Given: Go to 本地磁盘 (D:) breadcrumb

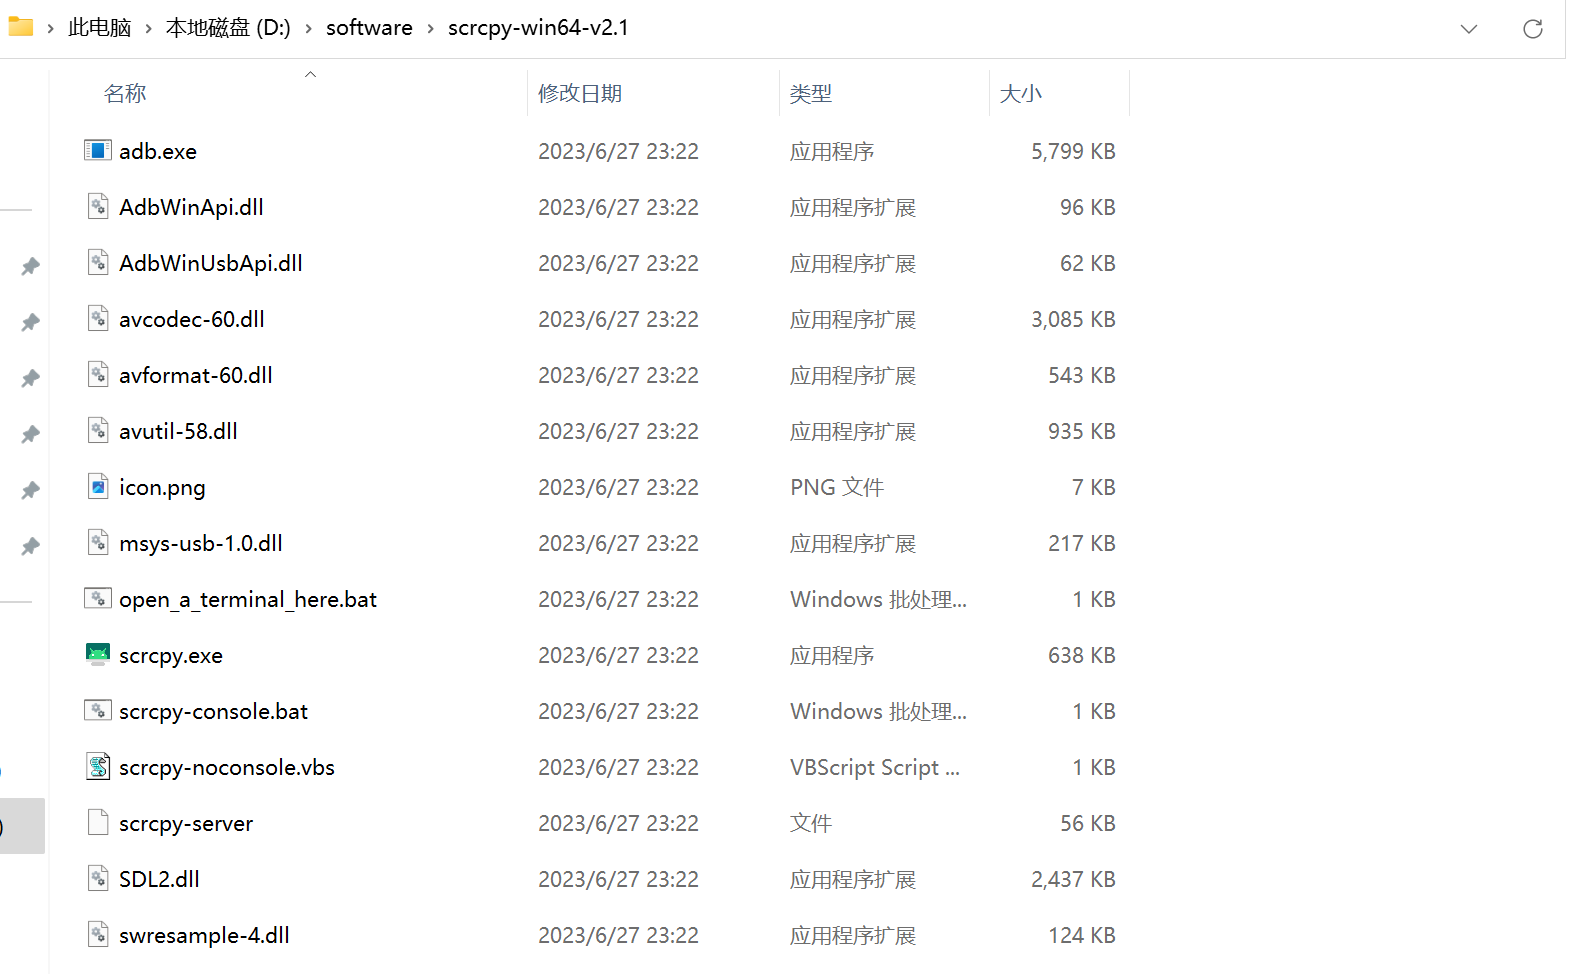Looking at the screenshot, I should (228, 28).
